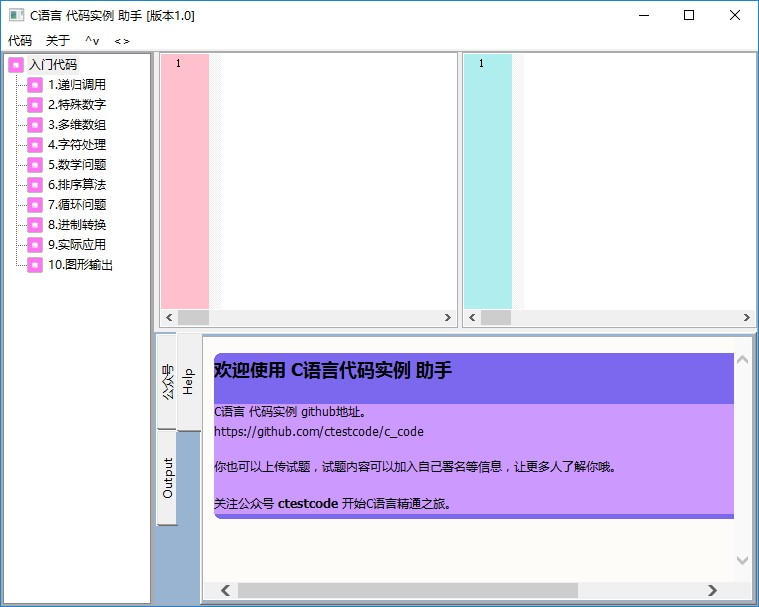Click the icon next to 3.多维数组
Screen dimensions: 759x607
(x=35, y=125)
